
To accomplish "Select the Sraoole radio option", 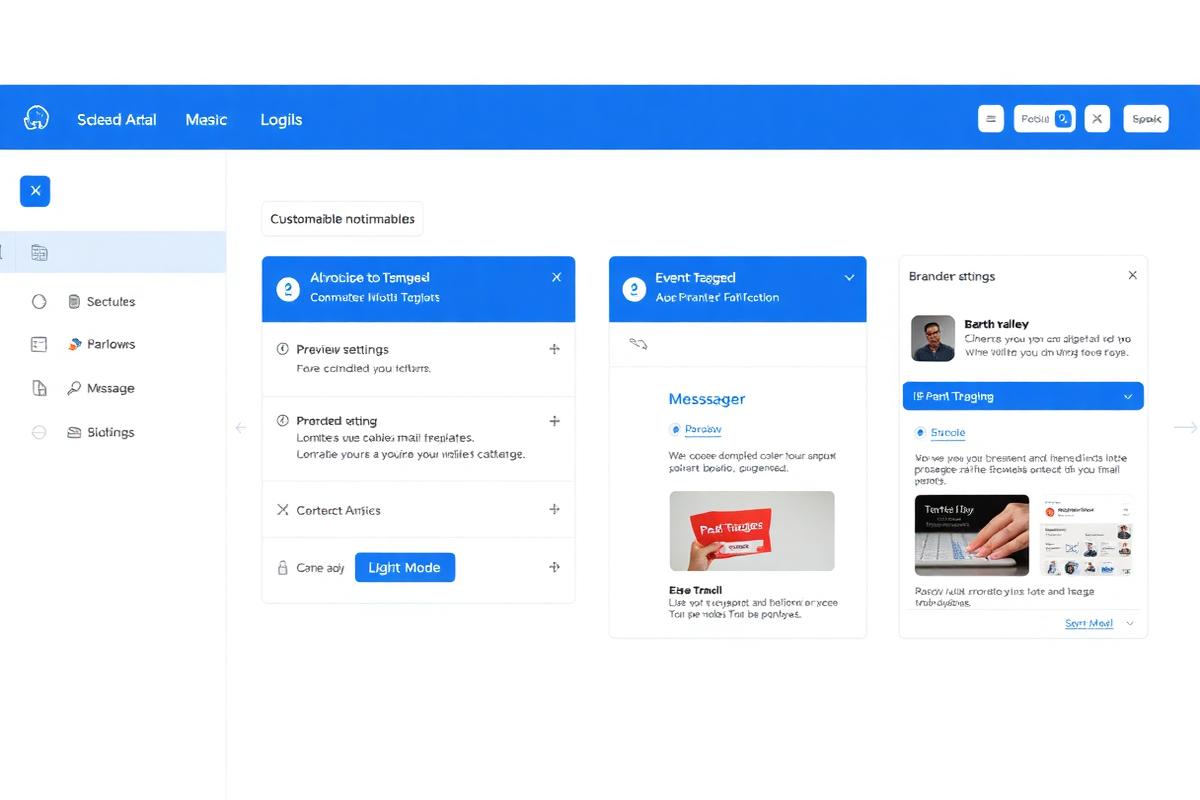I will click(920, 433).
